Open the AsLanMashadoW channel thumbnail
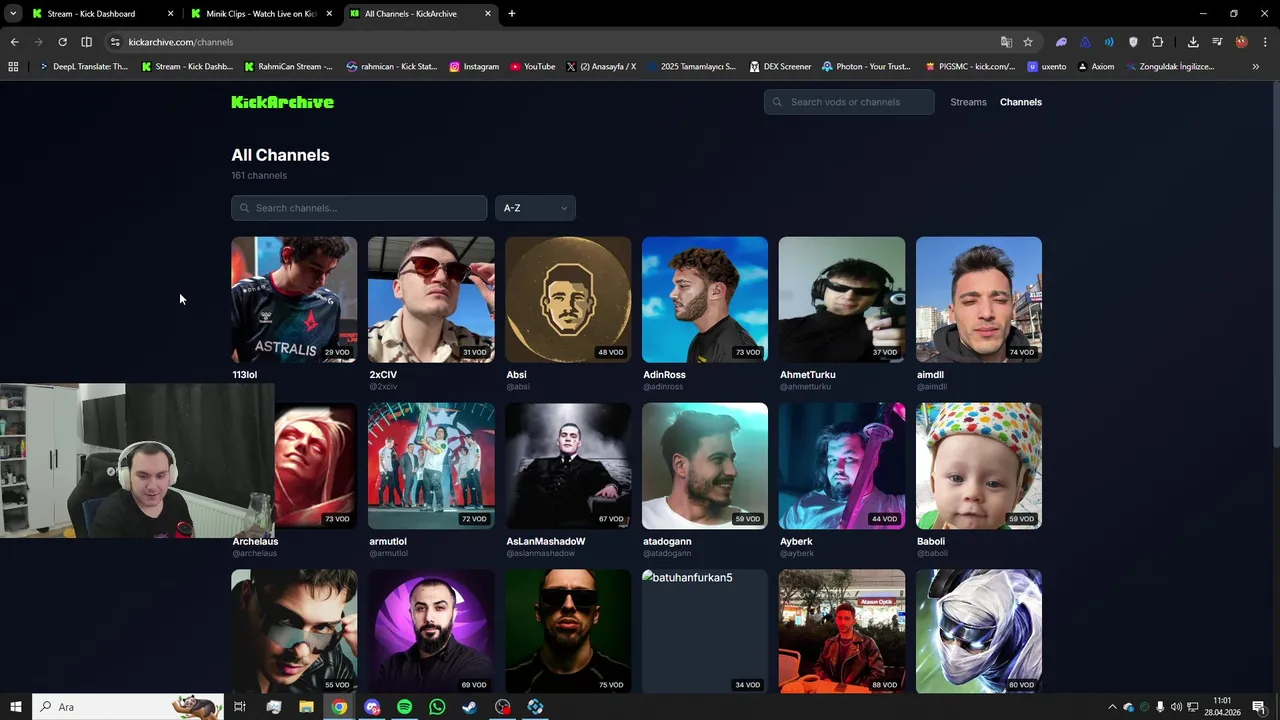The height and width of the screenshot is (720, 1280). (x=568, y=466)
